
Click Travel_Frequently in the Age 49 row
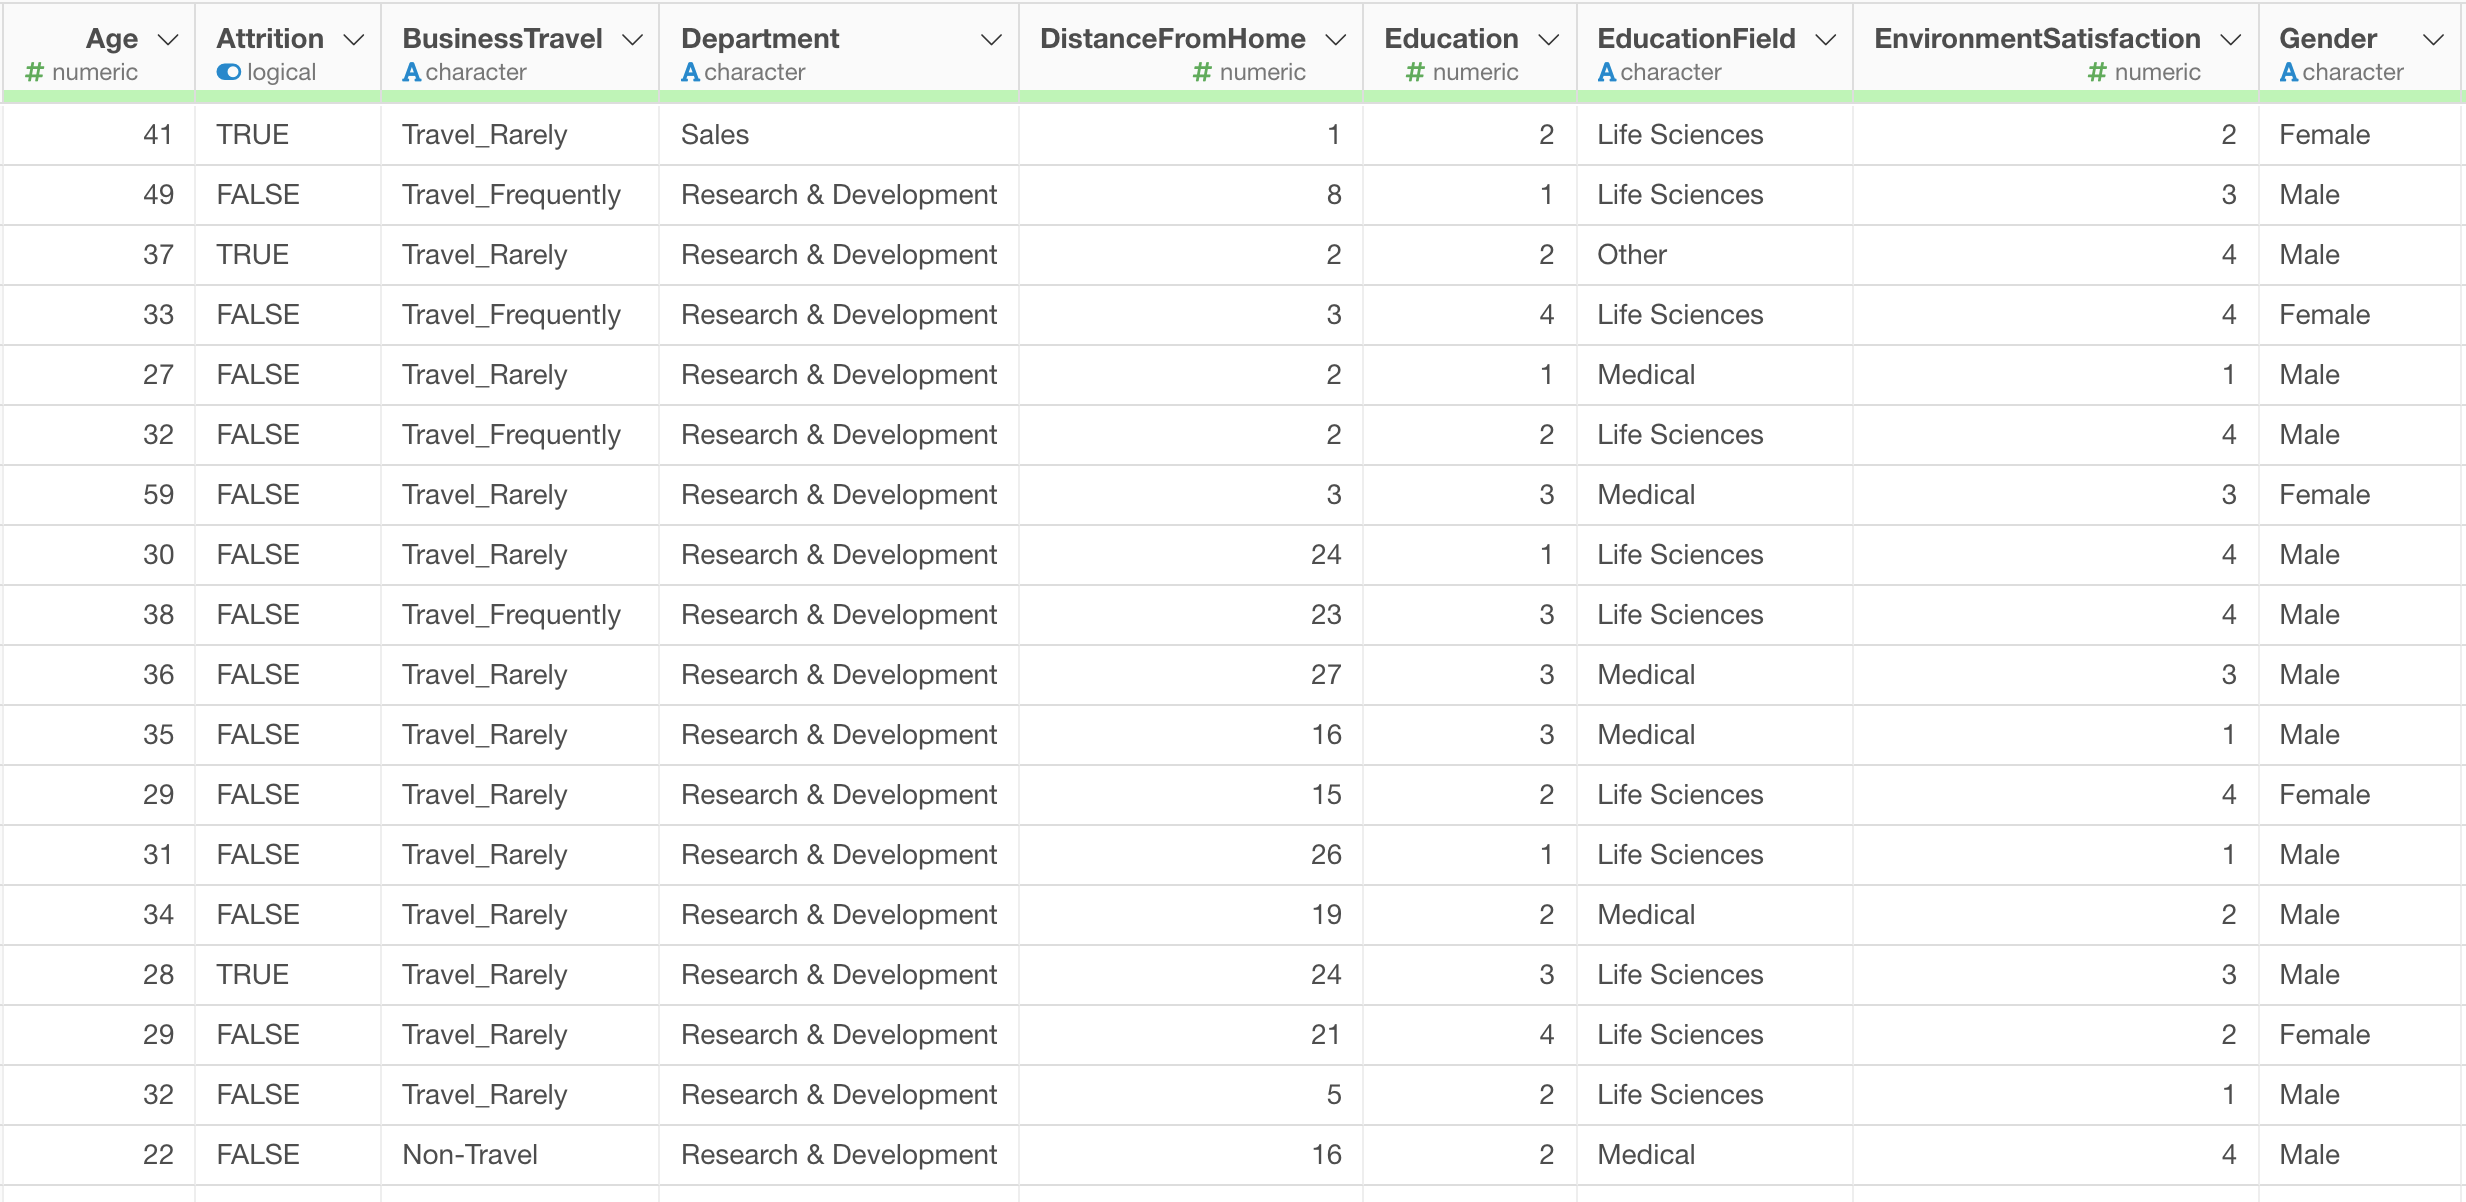[520, 195]
